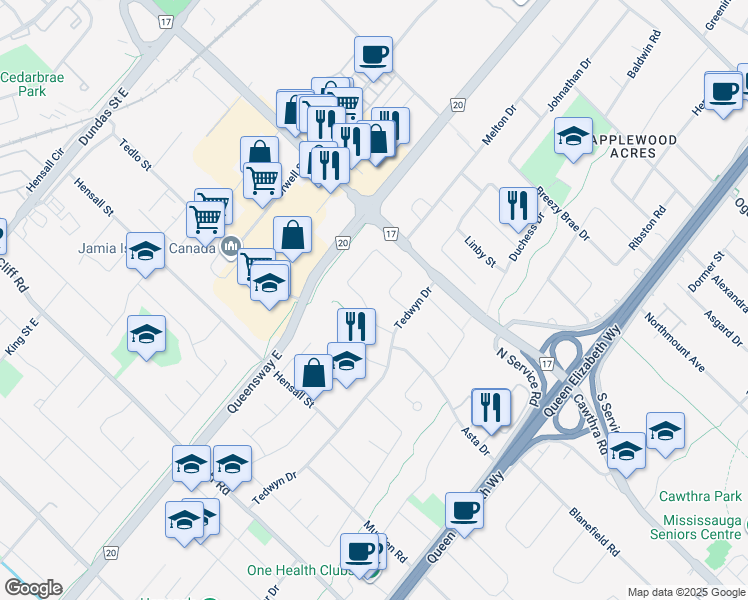Image resolution: width=748 pixels, height=600 pixels.
Task: Click the cafe icon at top of map
Action: (373, 55)
